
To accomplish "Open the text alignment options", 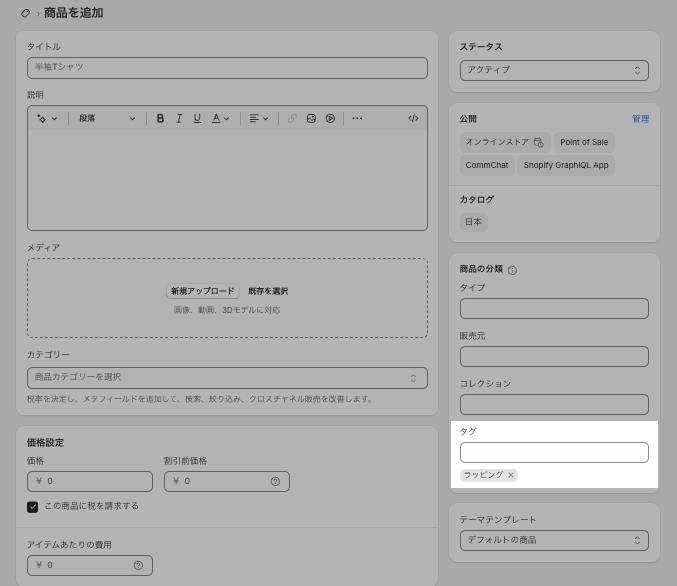I will pyautogui.click(x=259, y=118).
